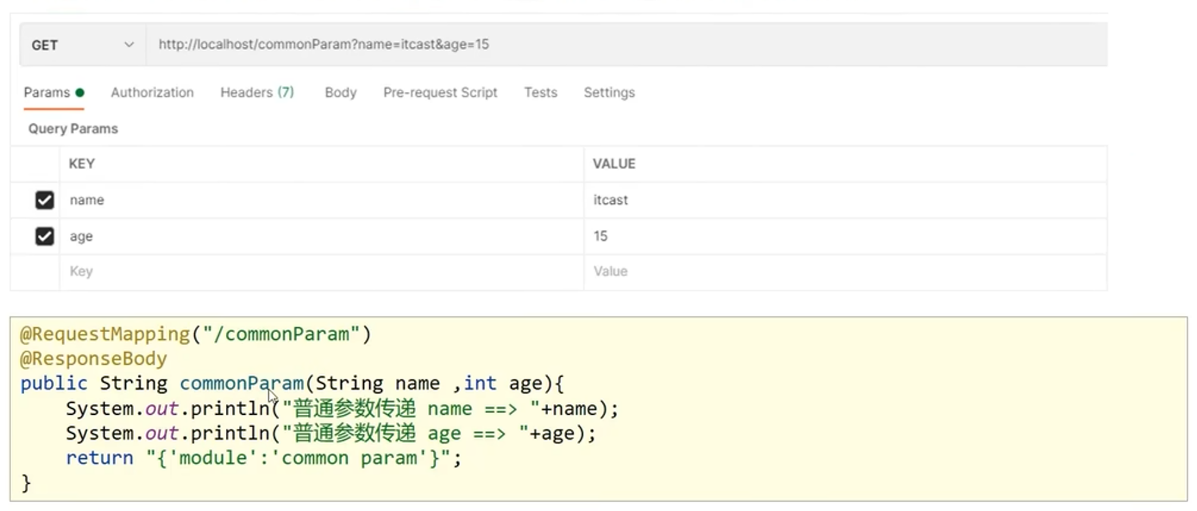Open the Settings tab
The width and height of the screenshot is (1197, 511).
click(x=609, y=92)
